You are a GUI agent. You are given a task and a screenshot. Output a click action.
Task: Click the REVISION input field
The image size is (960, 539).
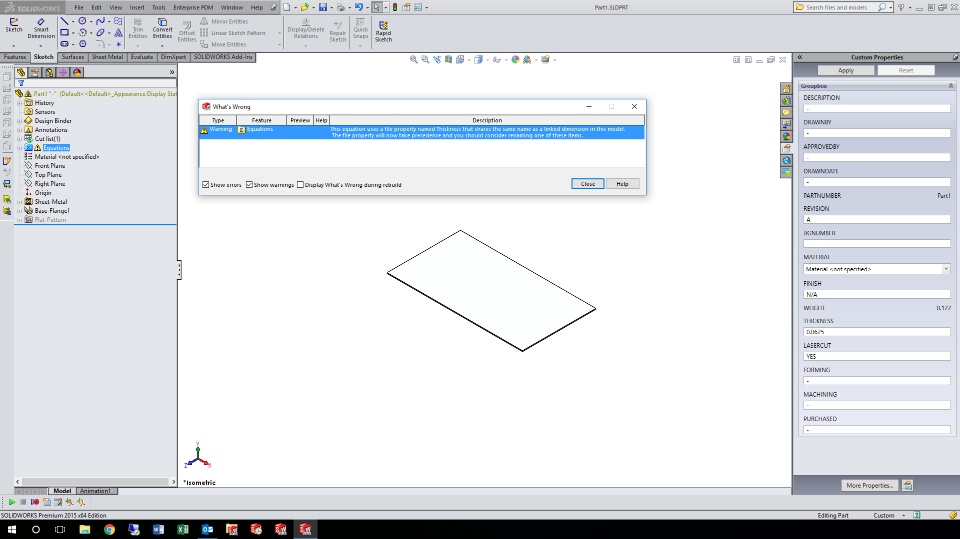click(877, 219)
